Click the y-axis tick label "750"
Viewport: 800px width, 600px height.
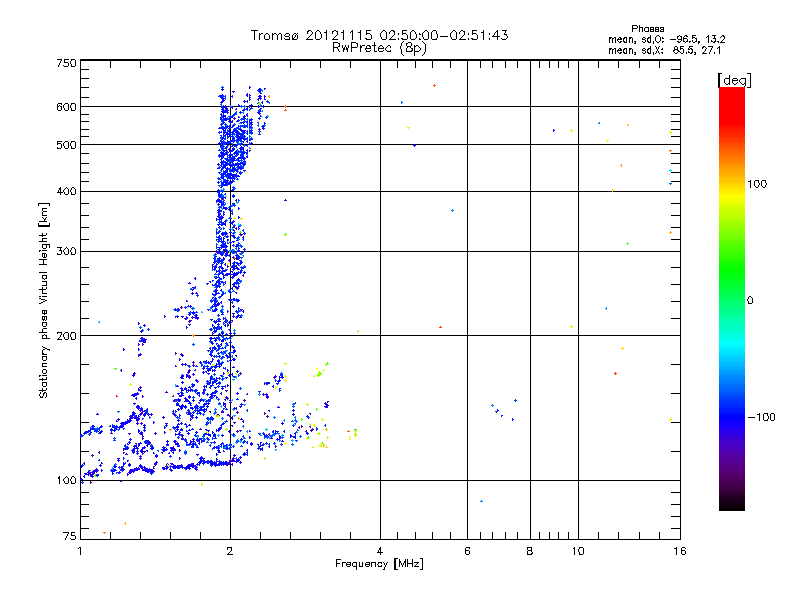click(66, 63)
